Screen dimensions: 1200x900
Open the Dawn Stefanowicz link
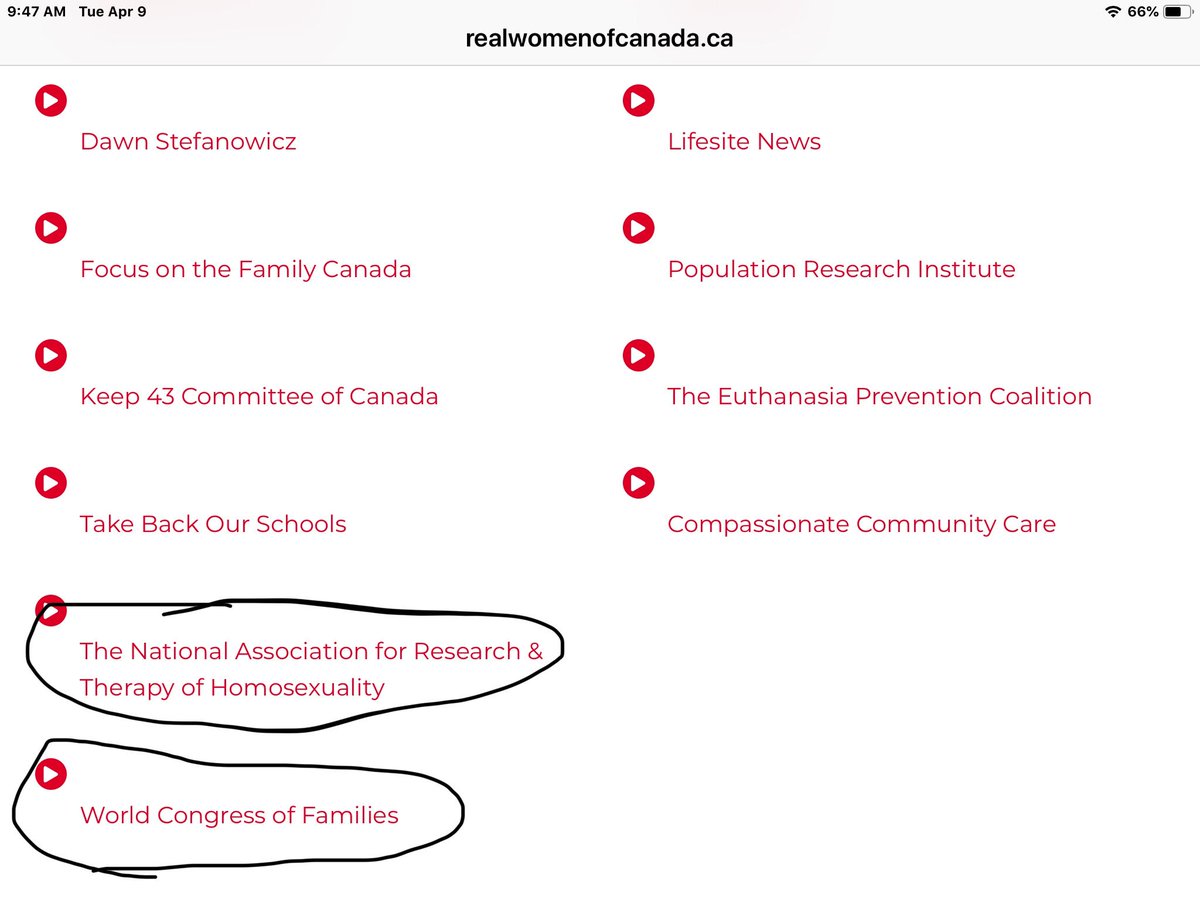[188, 141]
